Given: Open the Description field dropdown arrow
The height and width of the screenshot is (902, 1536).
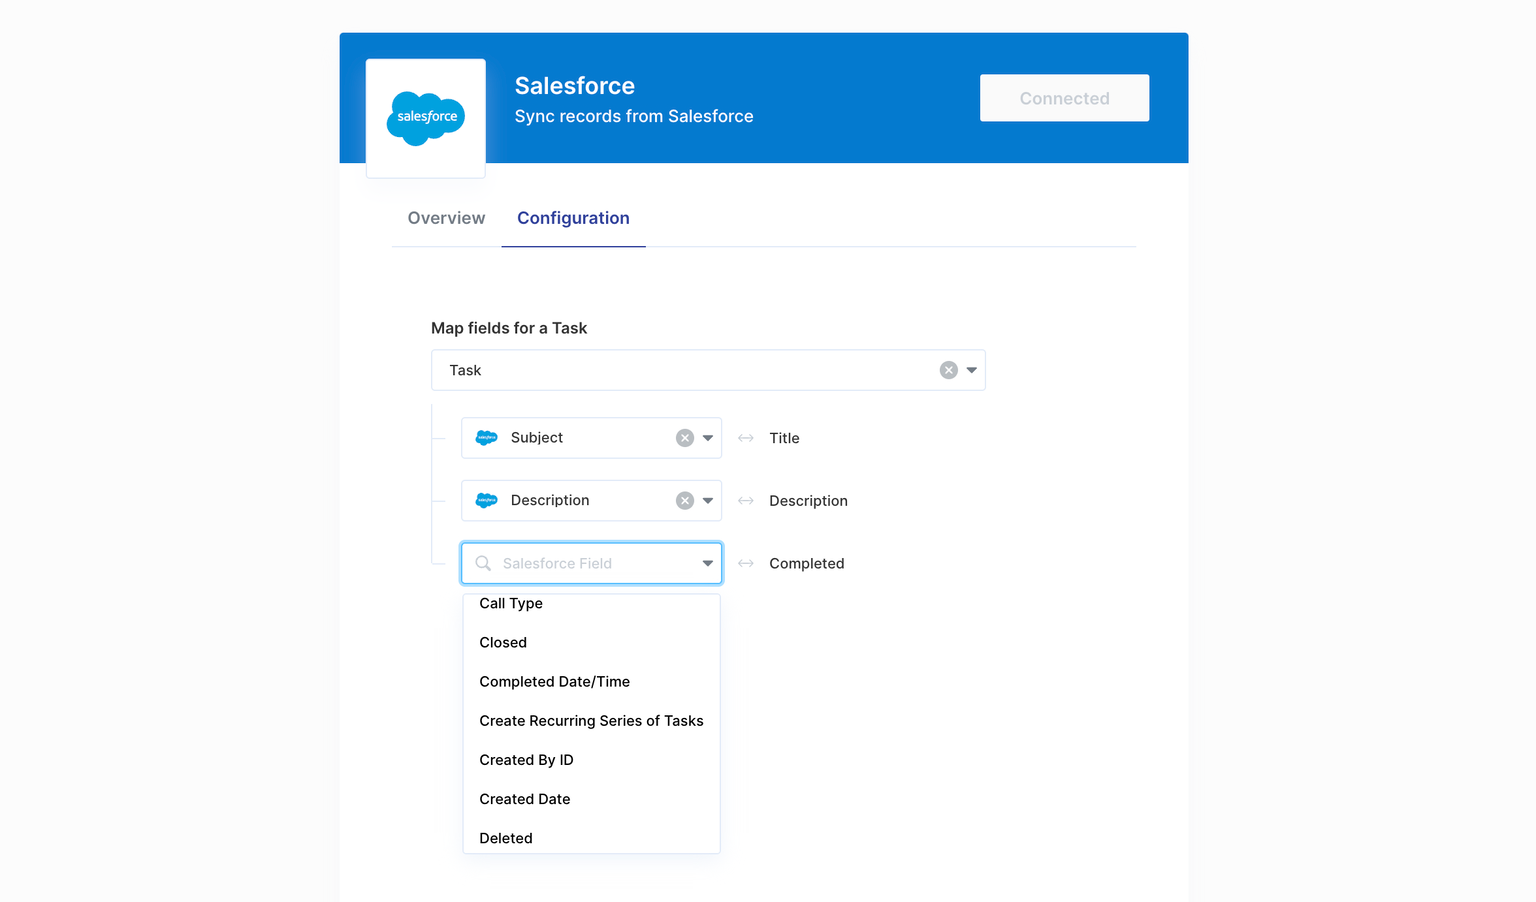Looking at the screenshot, I should point(708,501).
